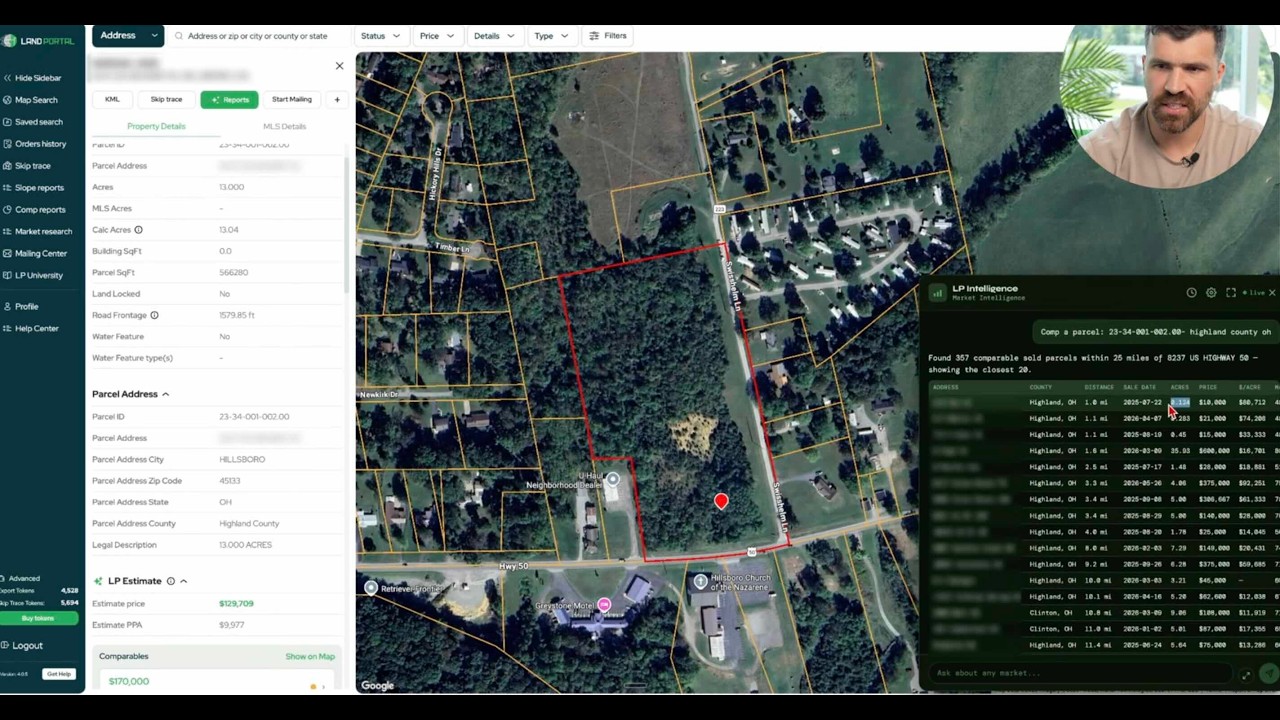Image resolution: width=1280 pixels, height=720 pixels.
Task: Click the LP University book icon
Action: click(7, 275)
